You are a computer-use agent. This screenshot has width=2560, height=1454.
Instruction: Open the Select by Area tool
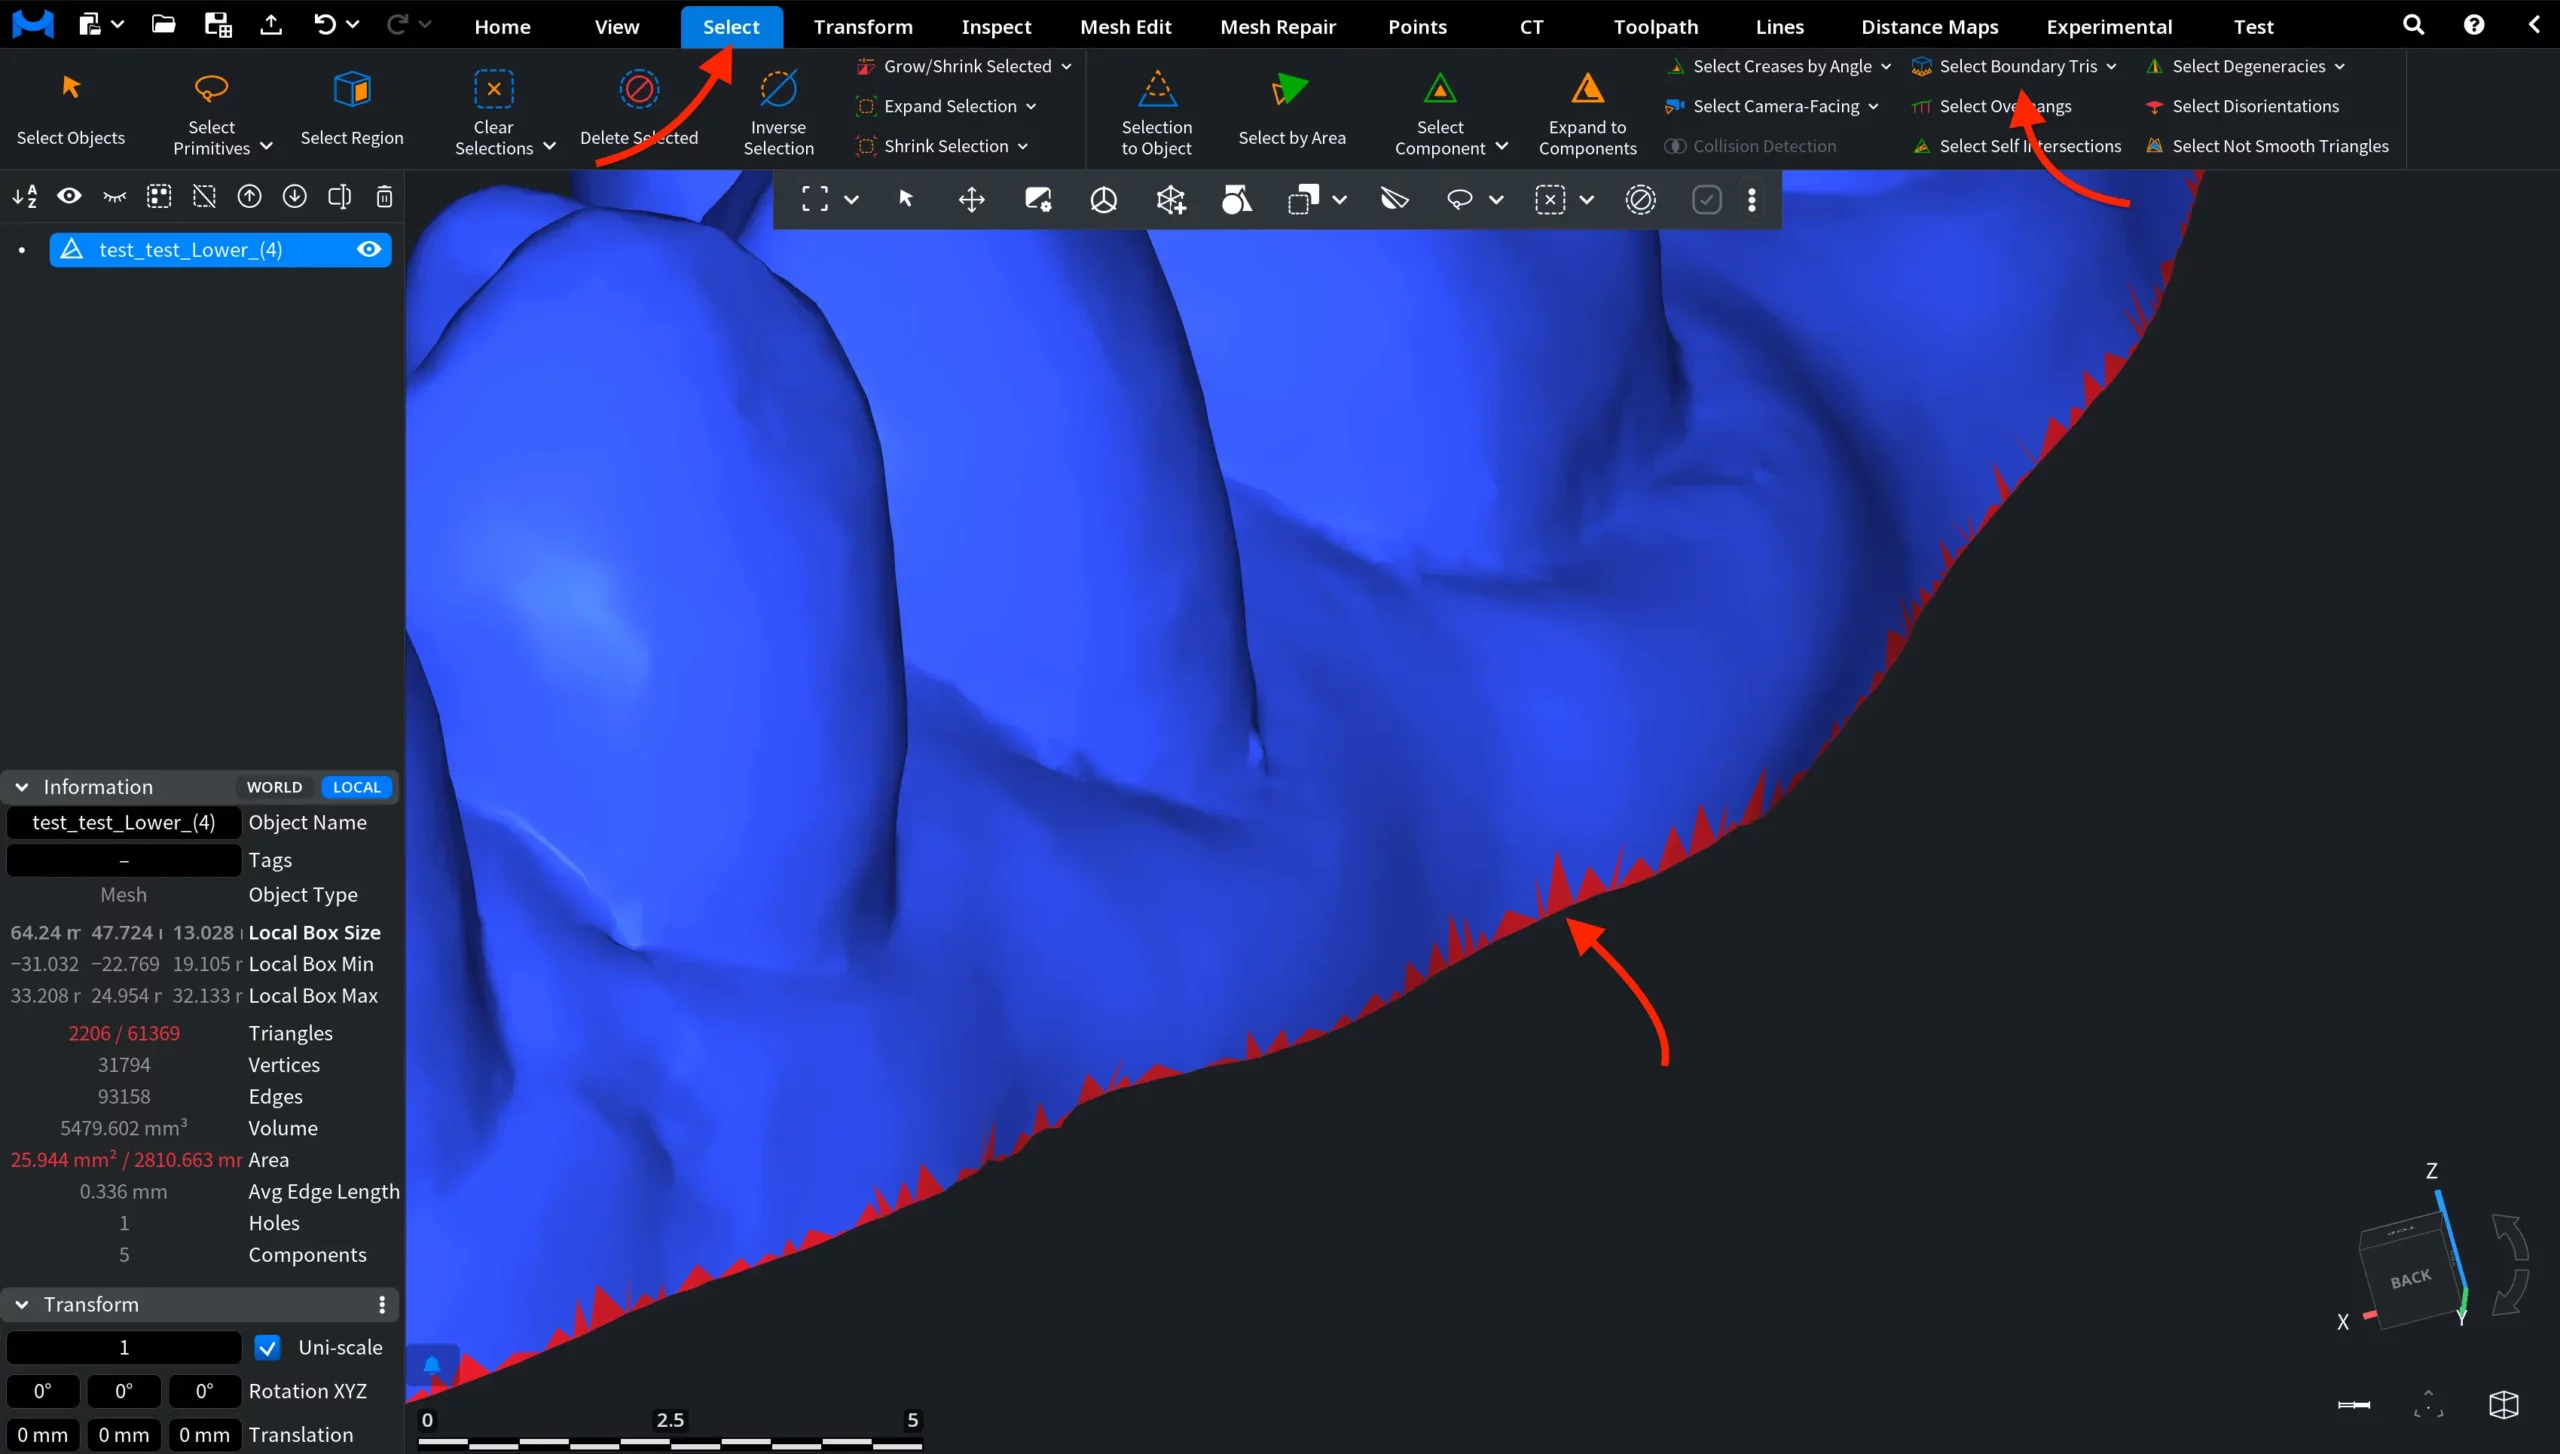pyautogui.click(x=1290, y=110)
